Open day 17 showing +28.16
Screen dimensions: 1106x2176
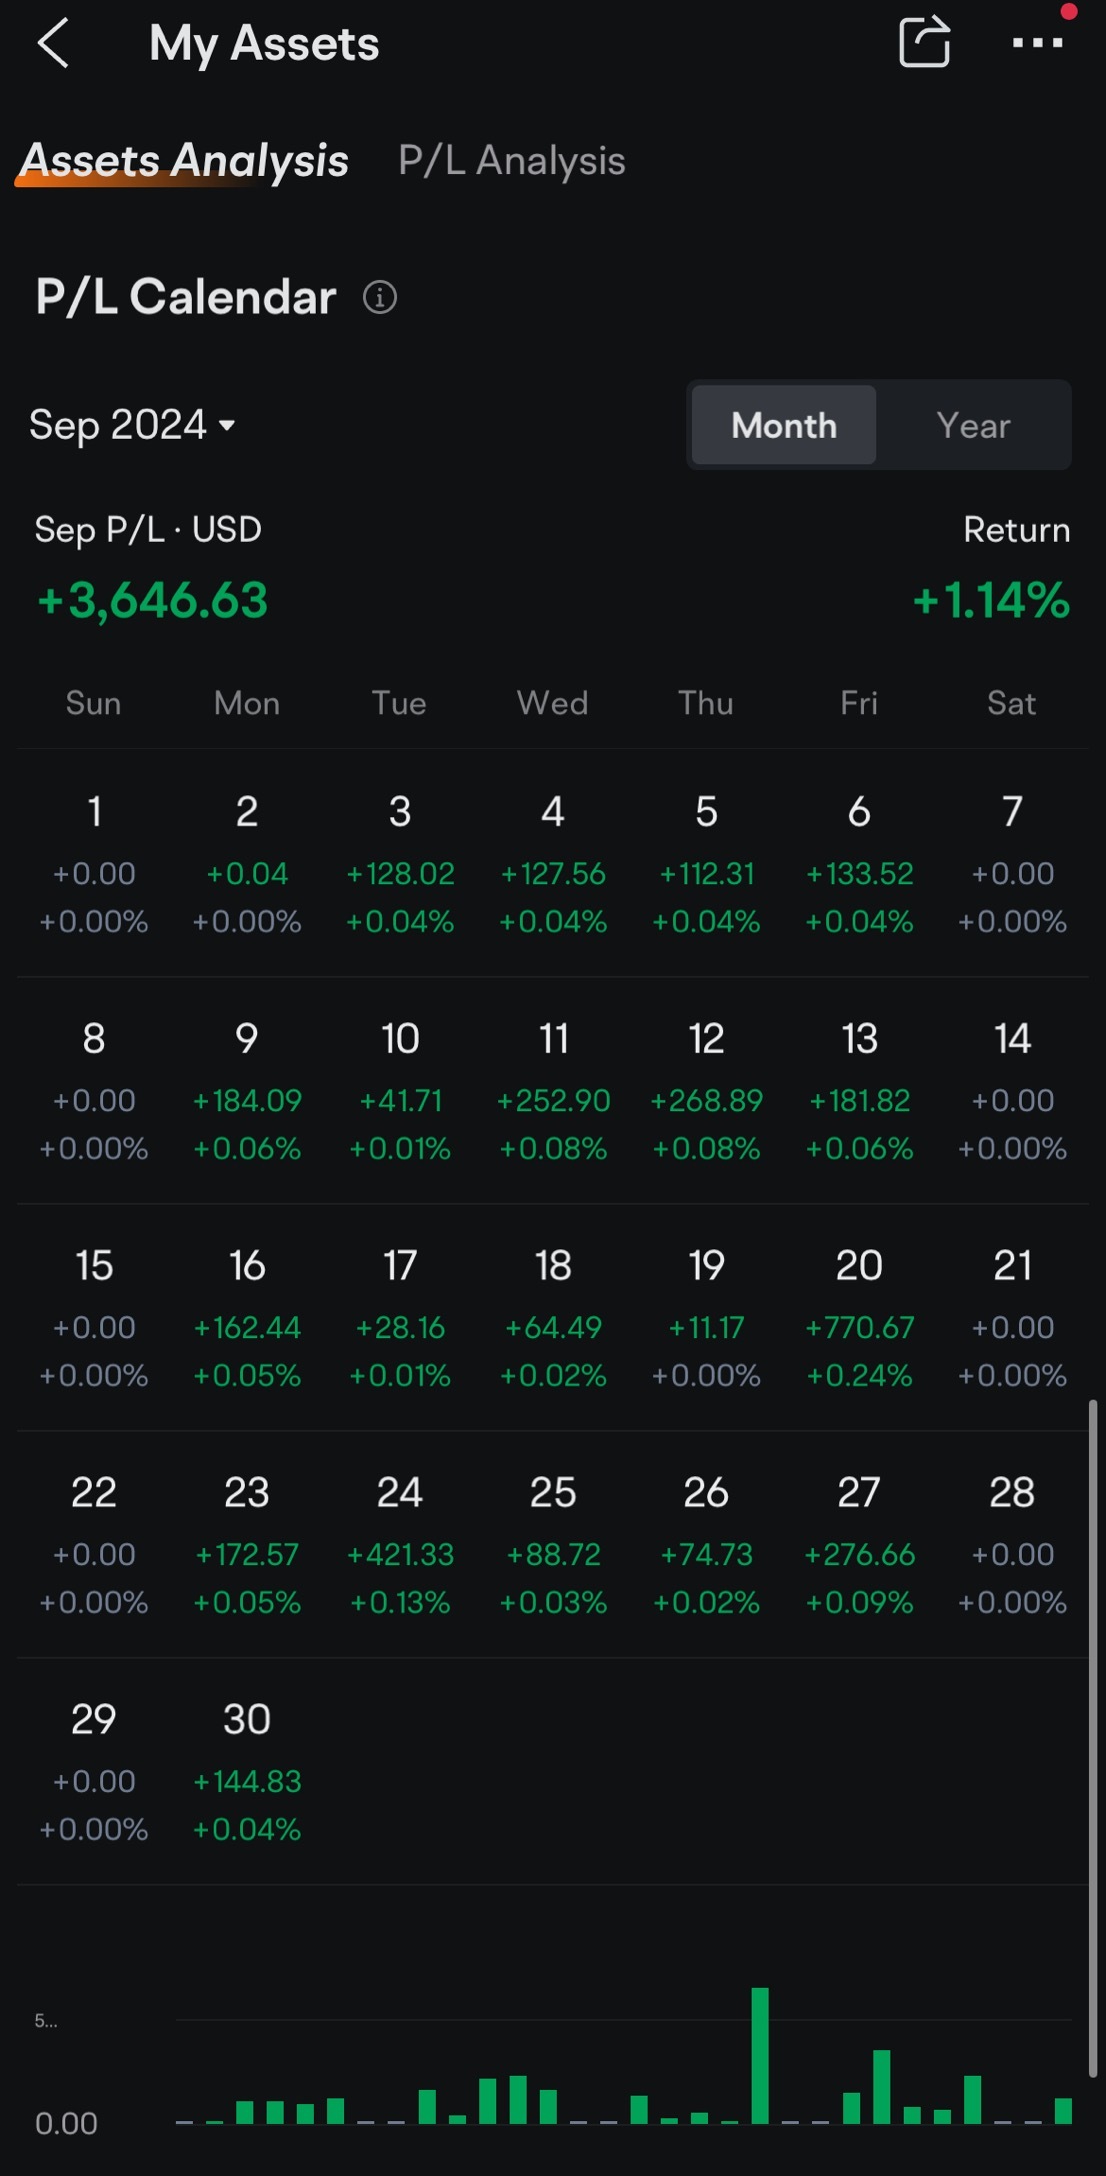click(400, 1317)
